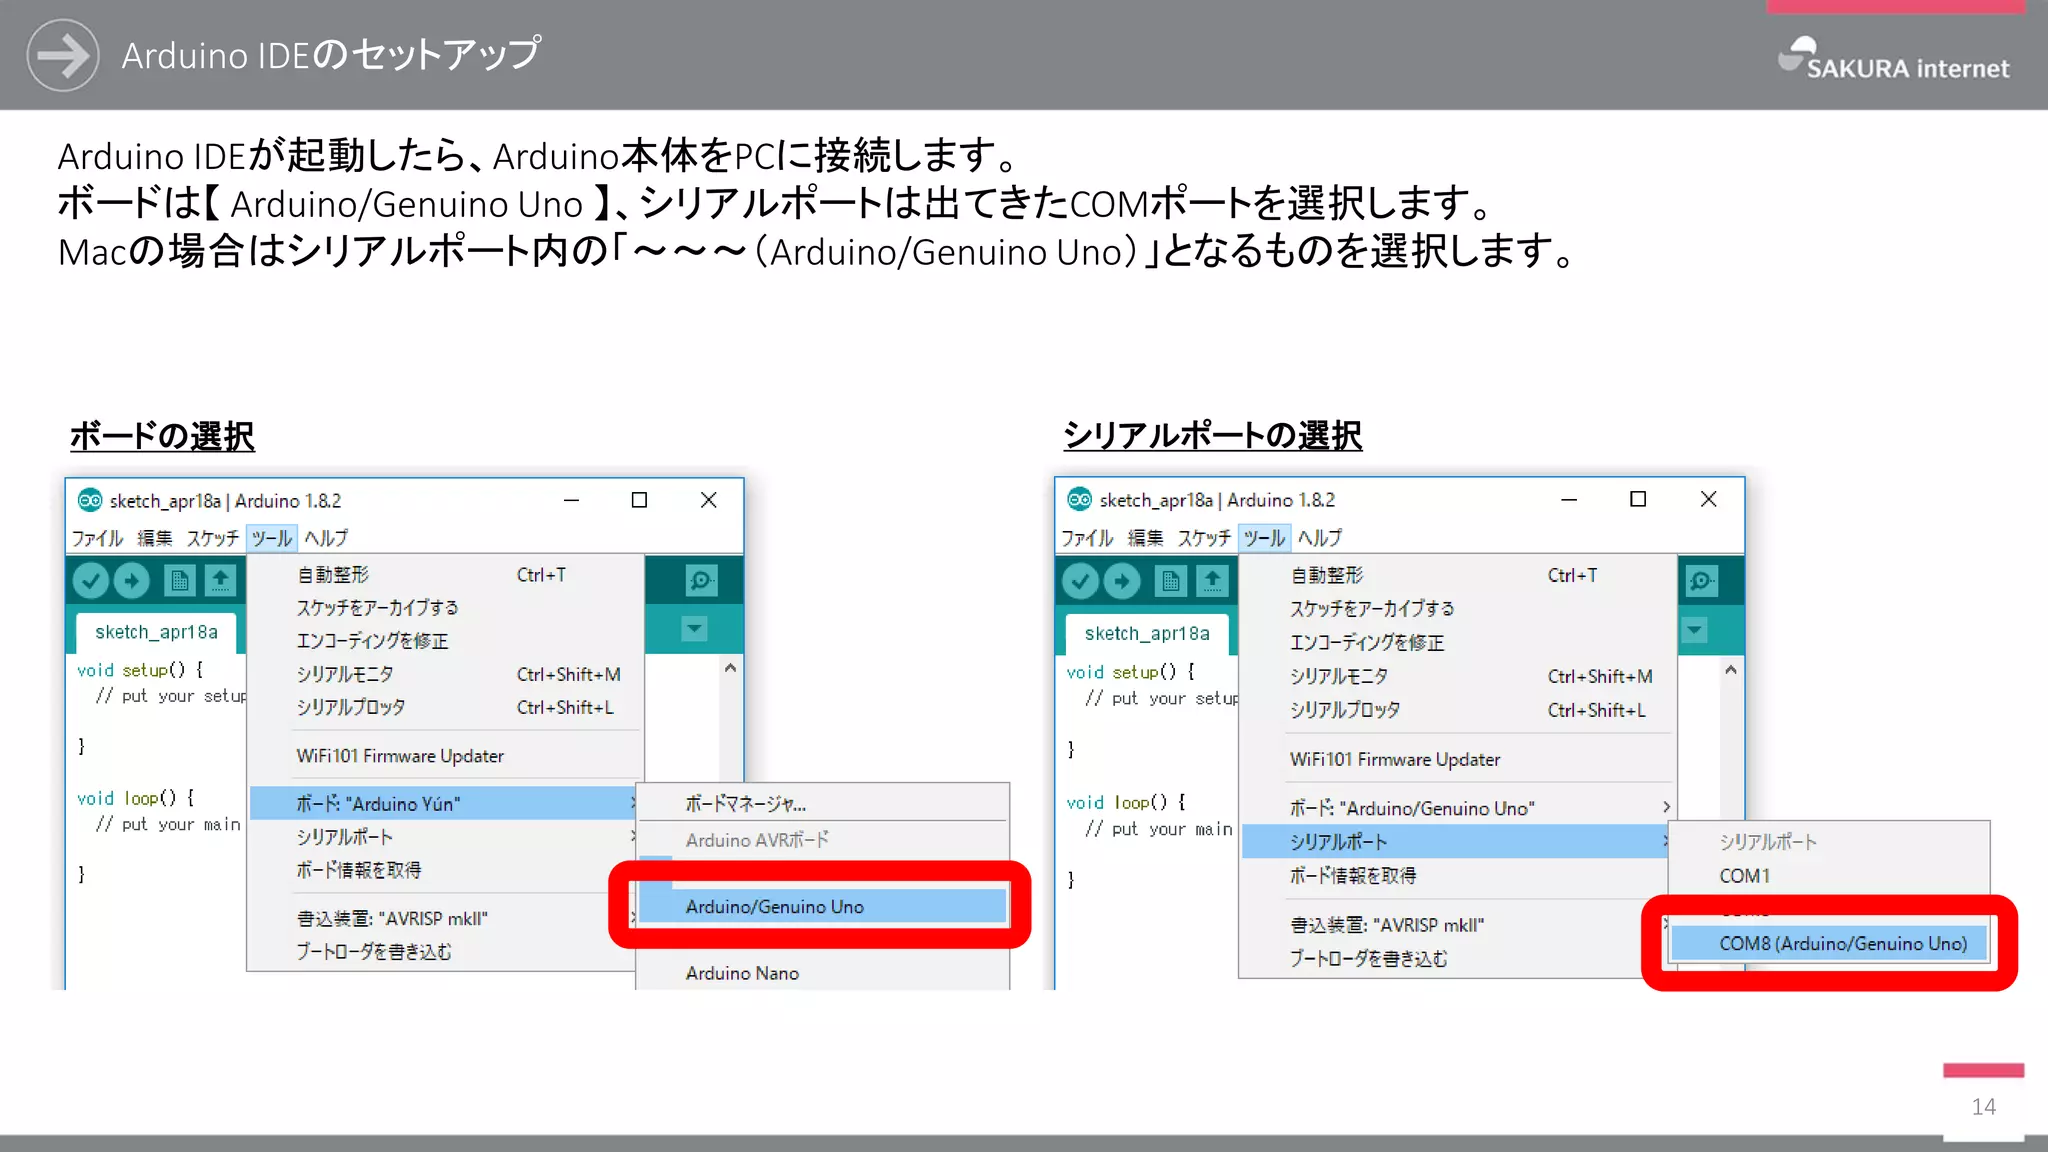Expand 書込装置: "AVRISP mkII" in left window

443,918
